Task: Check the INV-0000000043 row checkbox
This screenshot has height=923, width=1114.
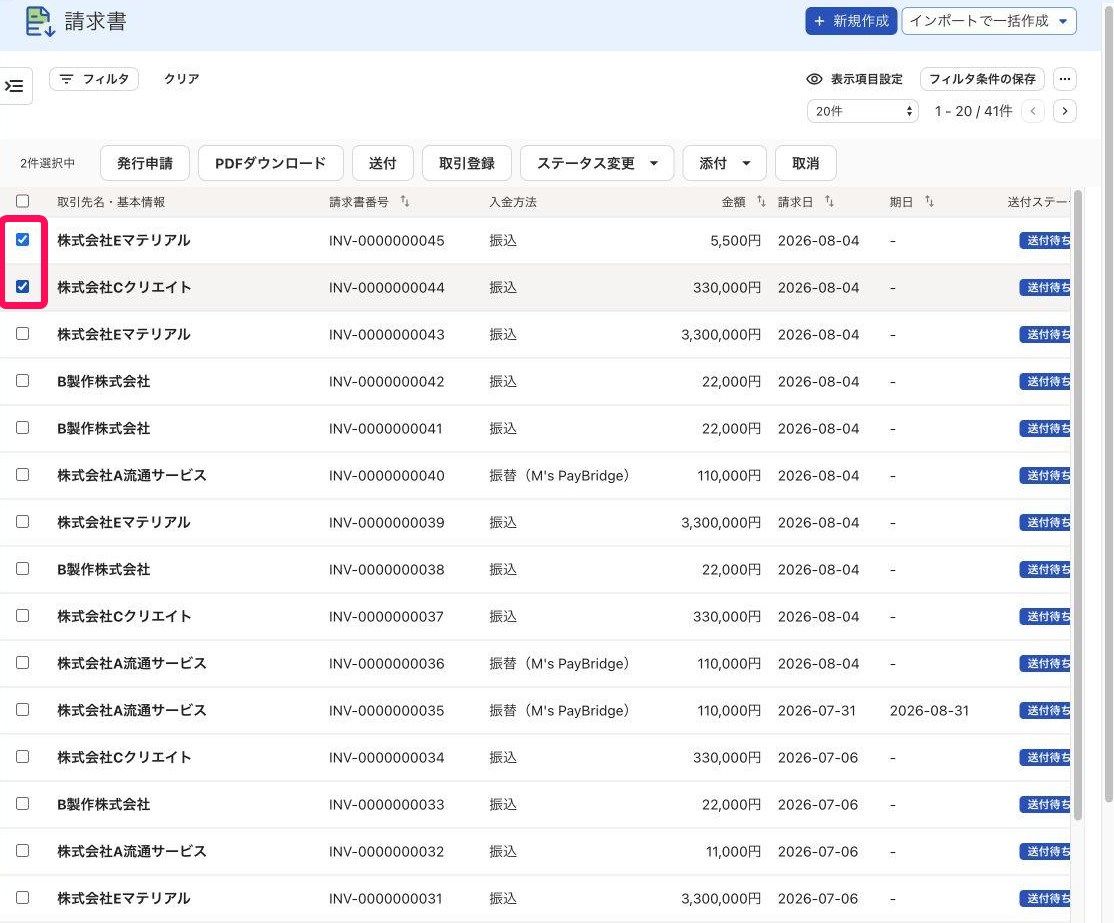Action: click(x=23, y=333)
